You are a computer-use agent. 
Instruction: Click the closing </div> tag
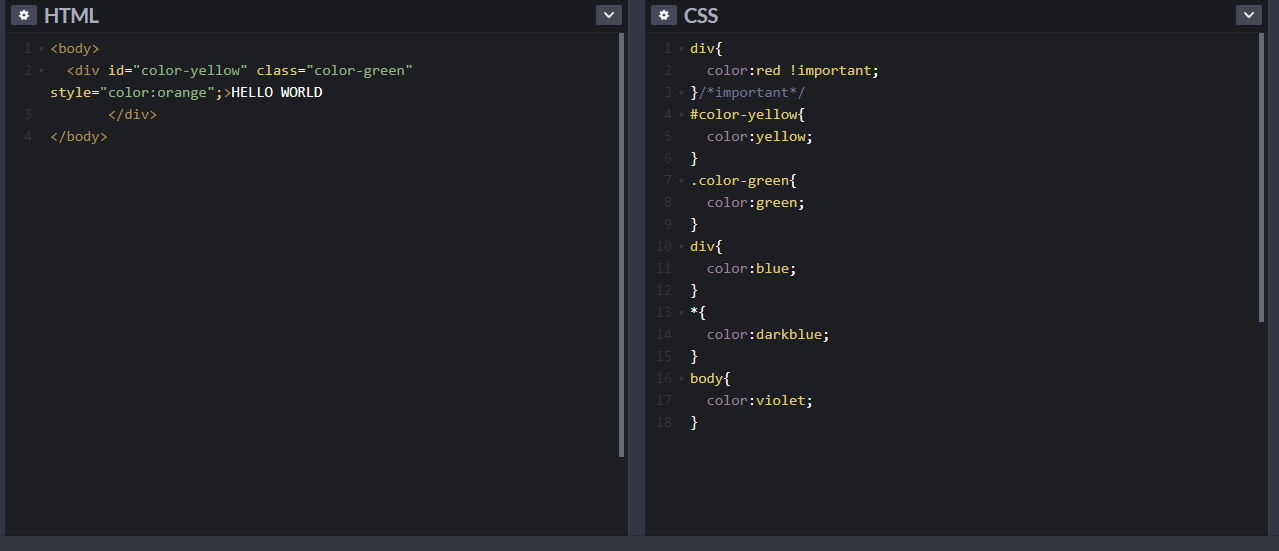pos(133,114)
